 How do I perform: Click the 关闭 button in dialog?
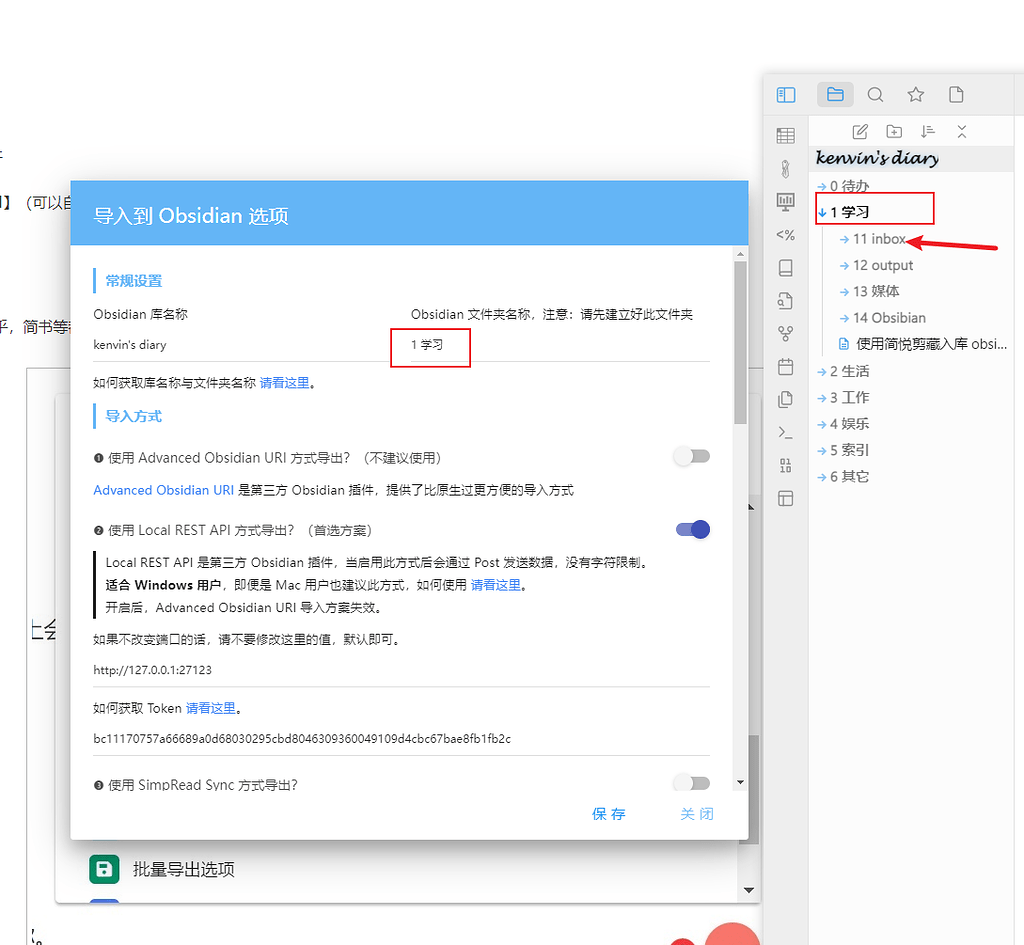pos(697,814)
